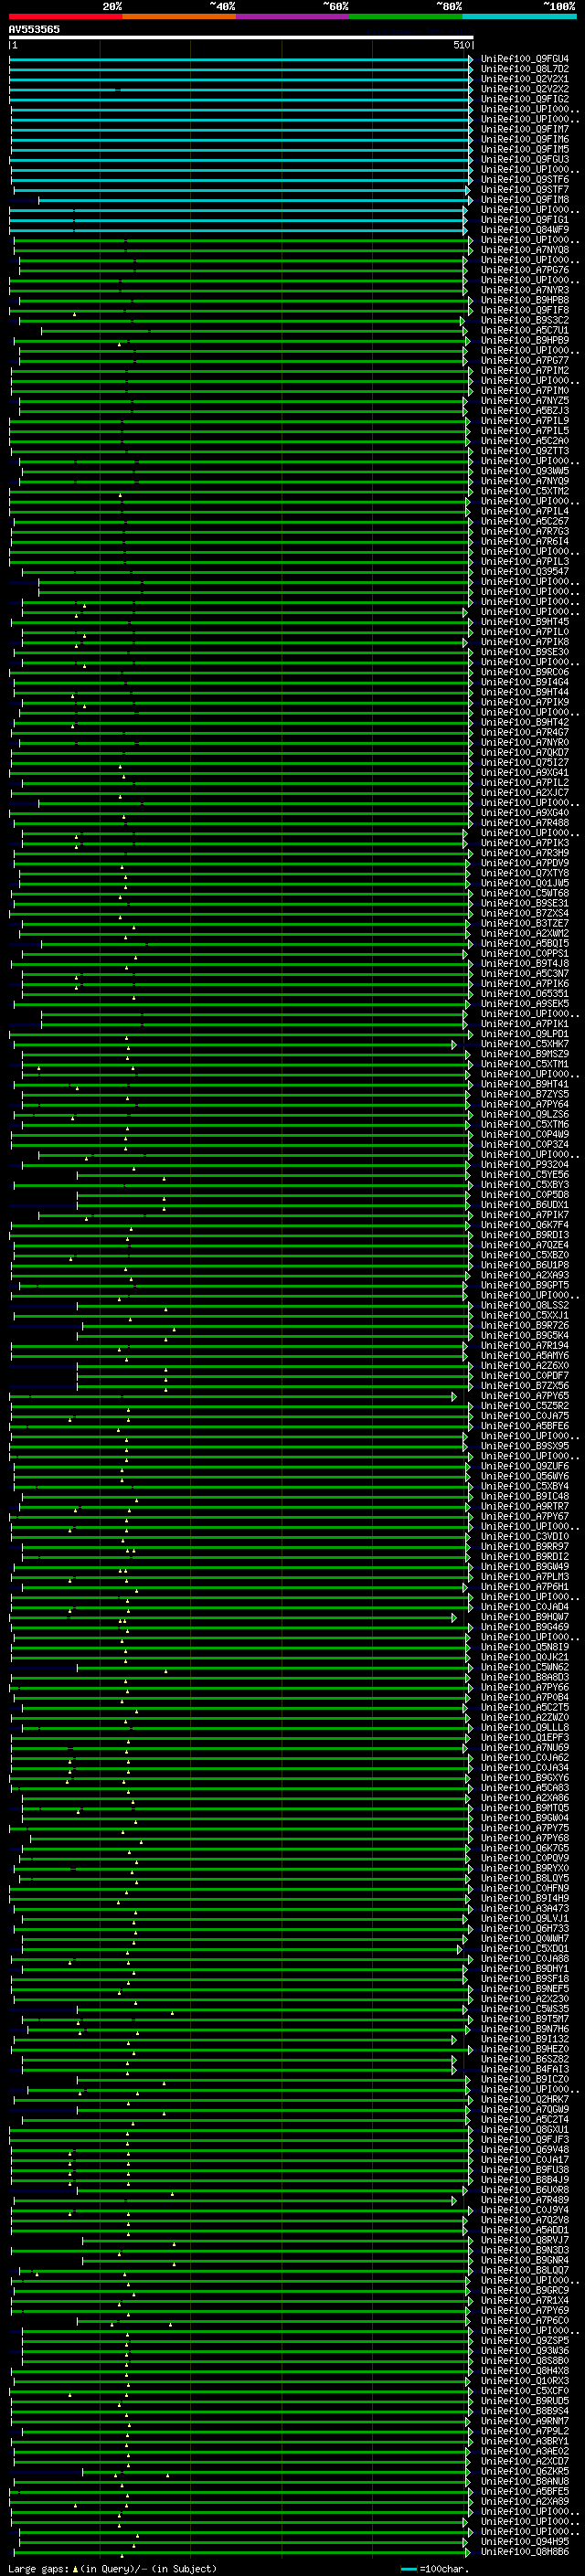This screenshot has width=585, height=2576.
Task: Click the UniRef100_A2XA93 row label
Action: click(525, 1275)
